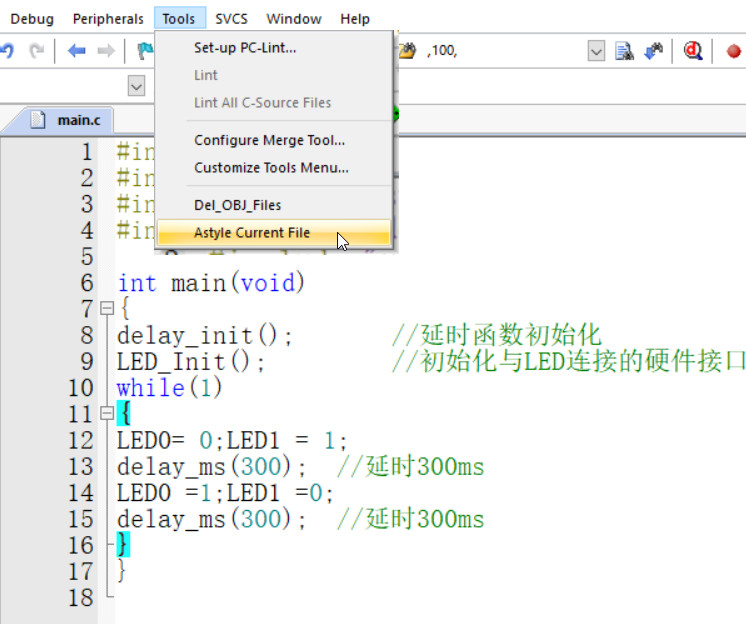
Task: Open the Help menu
Action: point(355,19)
